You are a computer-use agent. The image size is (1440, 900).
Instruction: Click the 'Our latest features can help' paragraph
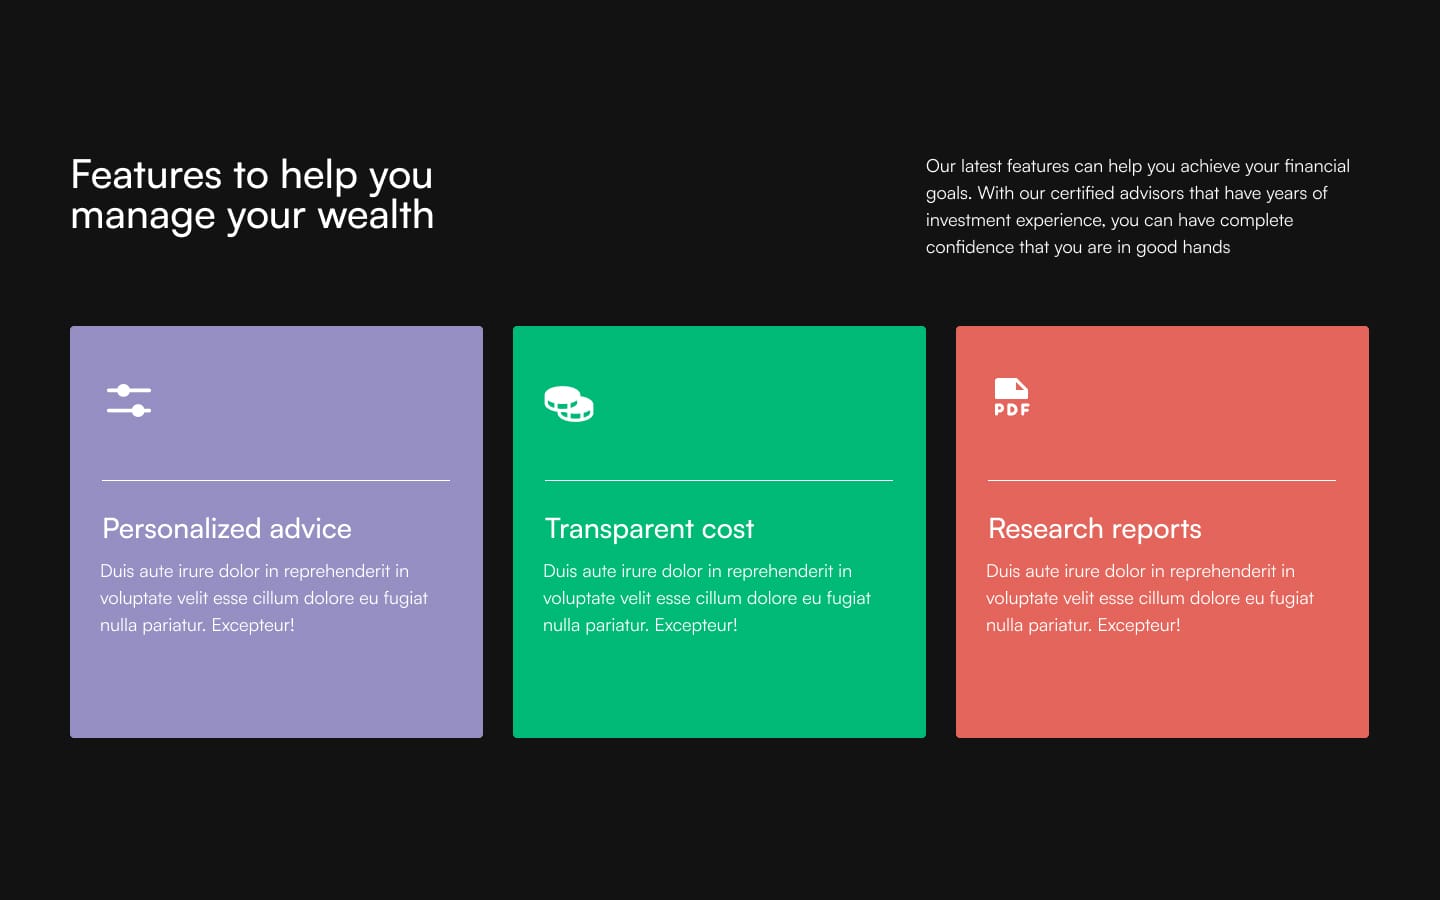(1138, 206)
